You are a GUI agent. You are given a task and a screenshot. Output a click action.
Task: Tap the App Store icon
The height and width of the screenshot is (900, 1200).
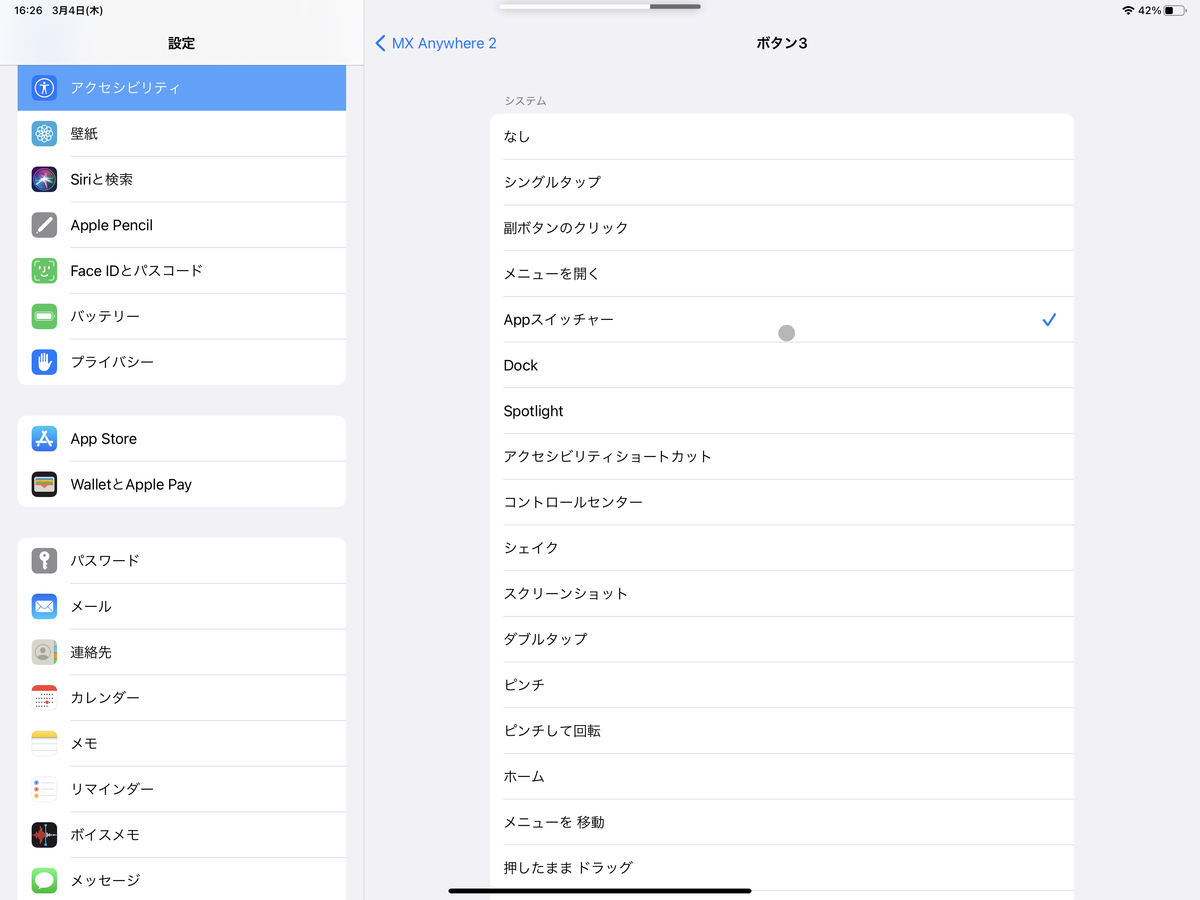click(44, 439)
